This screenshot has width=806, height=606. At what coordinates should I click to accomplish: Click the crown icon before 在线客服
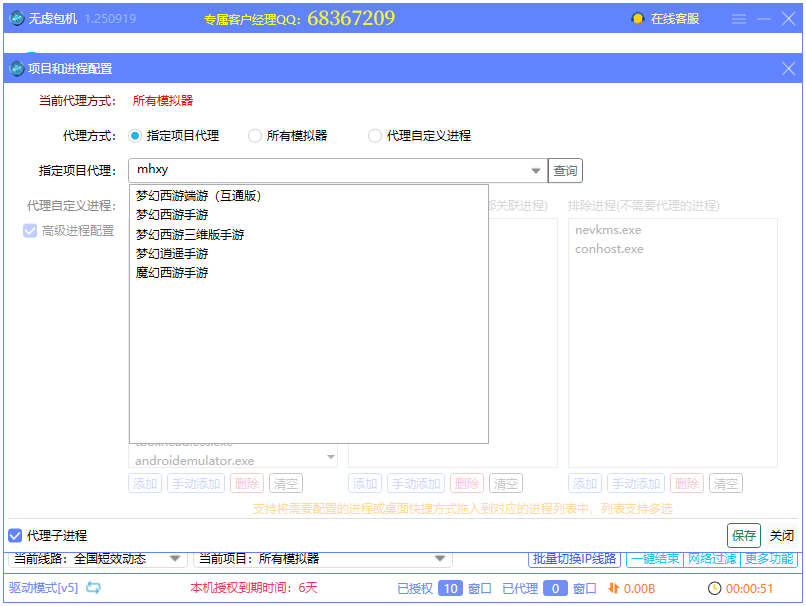tap(637, 18)
